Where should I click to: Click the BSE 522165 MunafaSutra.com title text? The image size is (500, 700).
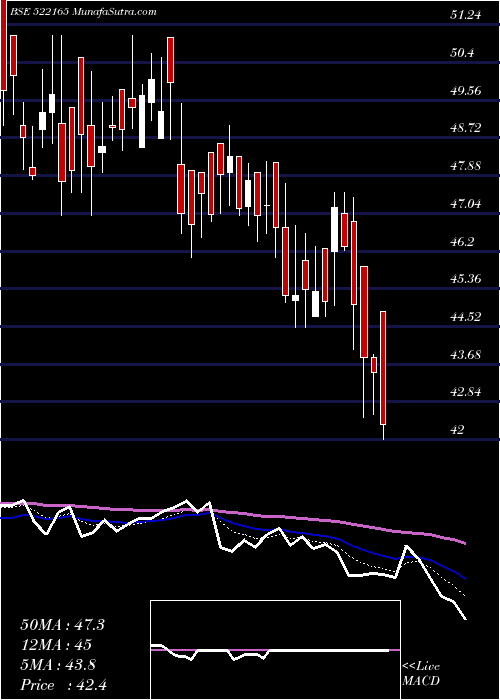point(84,12)
